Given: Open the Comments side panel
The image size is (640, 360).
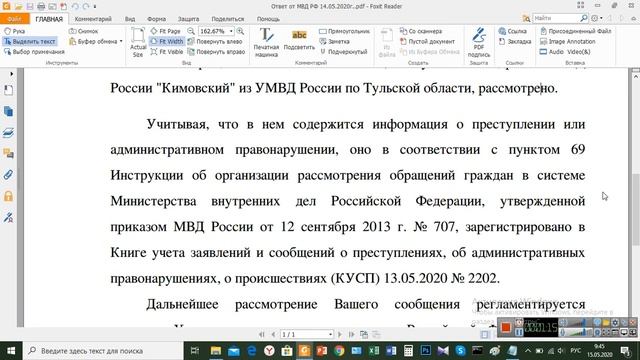Looking at the screenshot, I should coord(8,153).
